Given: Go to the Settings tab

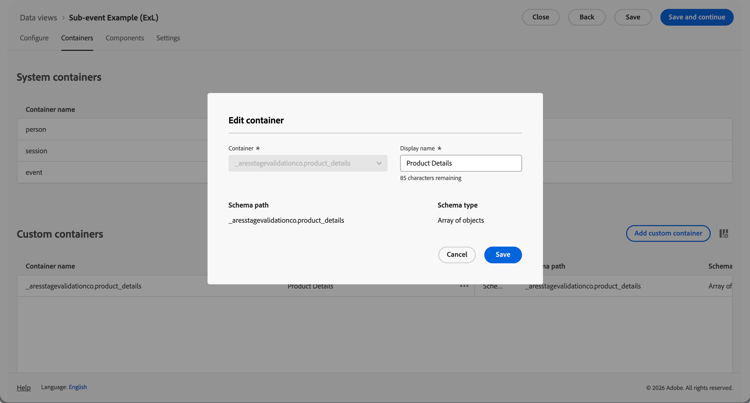Looking at the screenshot, I should pos(168,38).
